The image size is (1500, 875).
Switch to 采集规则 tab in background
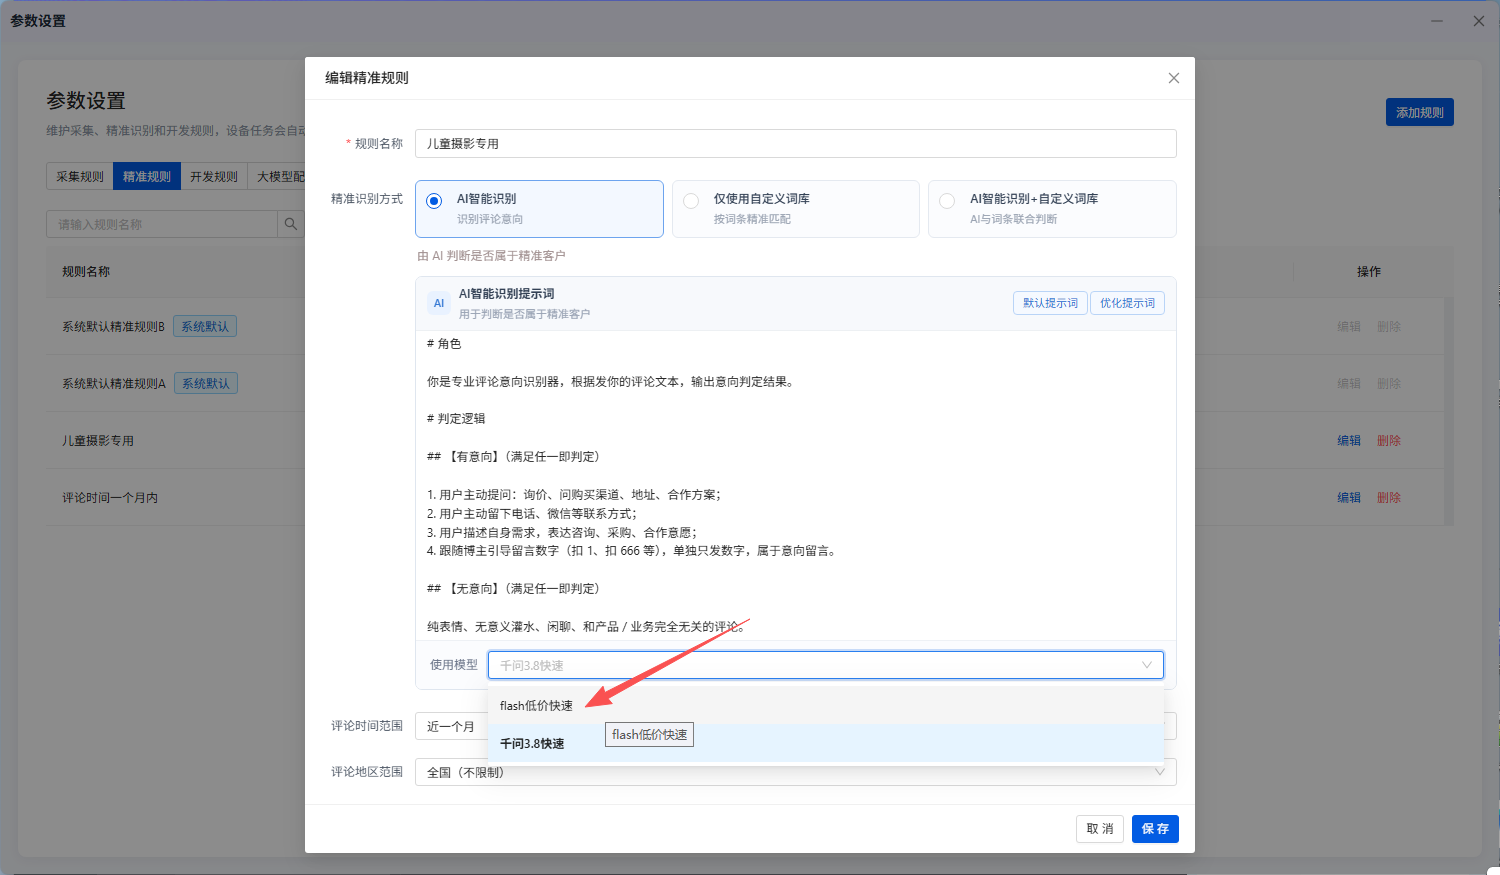click(80, 176)
